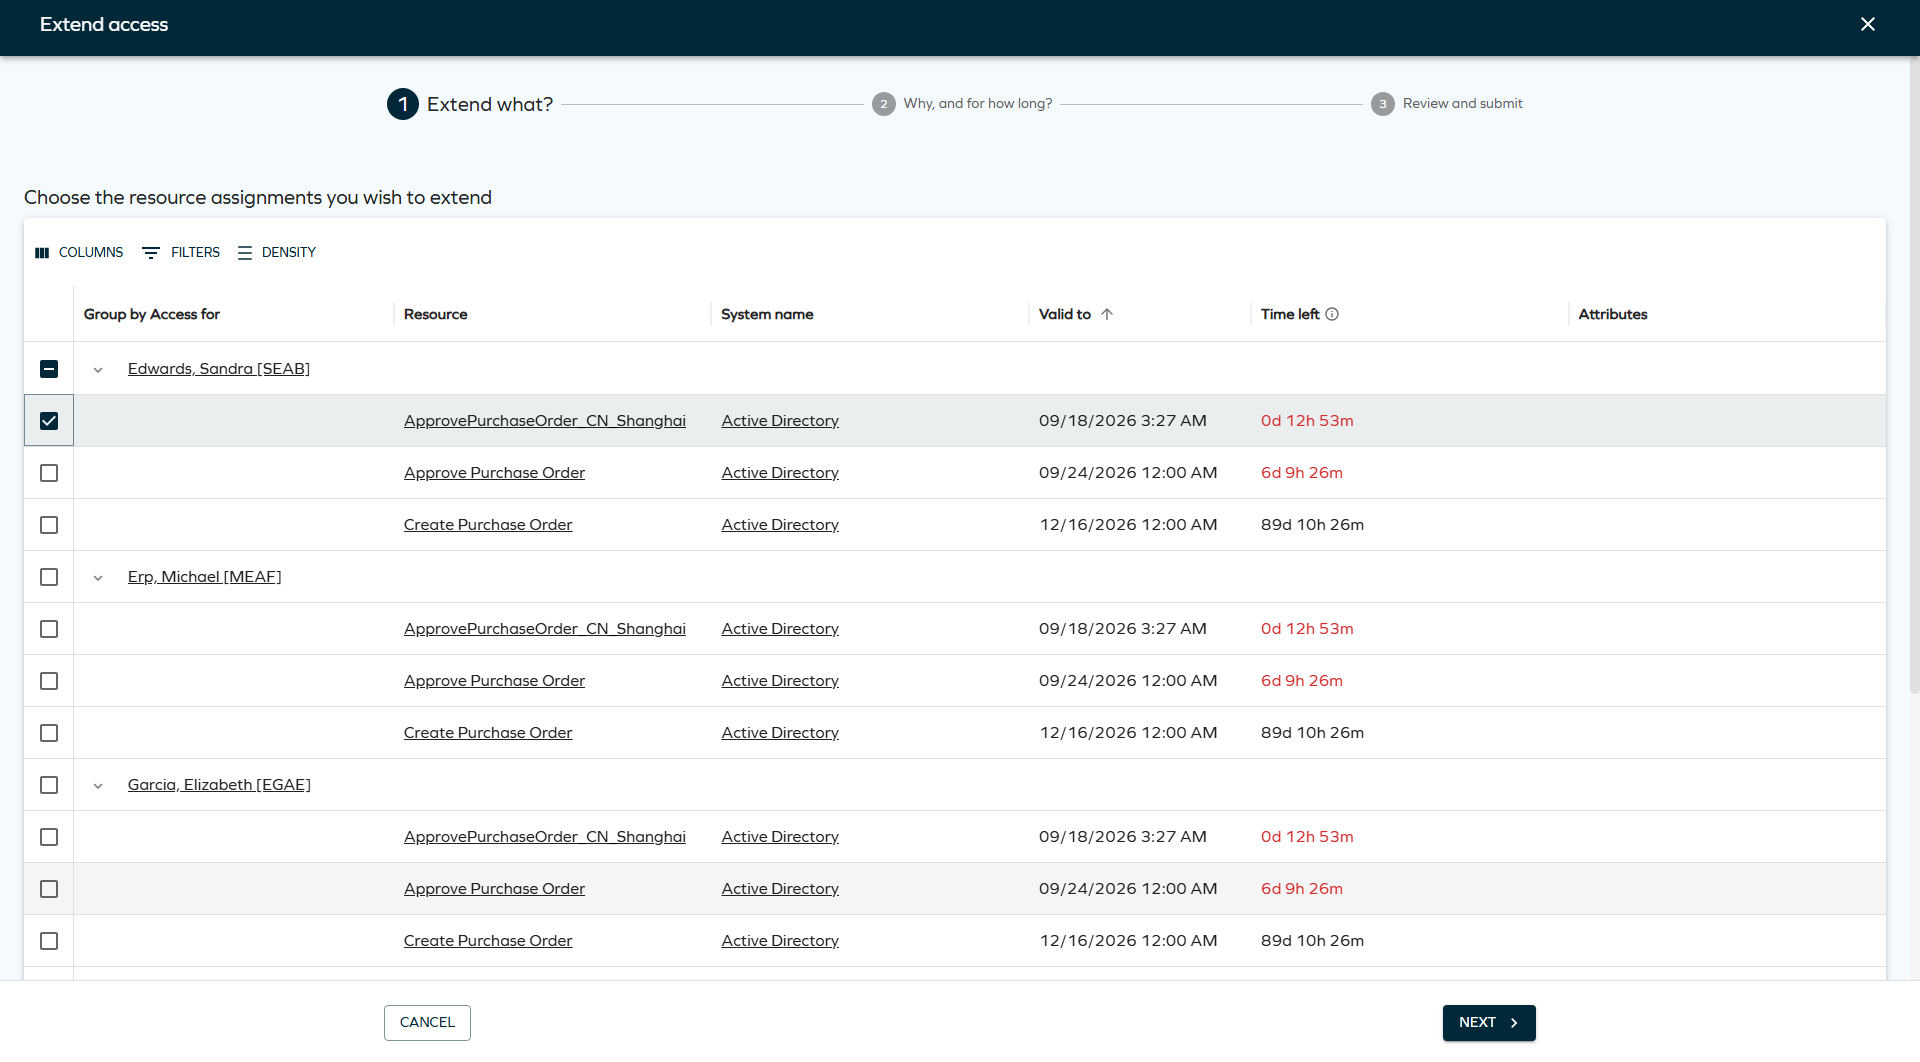
Task: Open Michael's Create Purchase Order link
Action: pos(488,733)
